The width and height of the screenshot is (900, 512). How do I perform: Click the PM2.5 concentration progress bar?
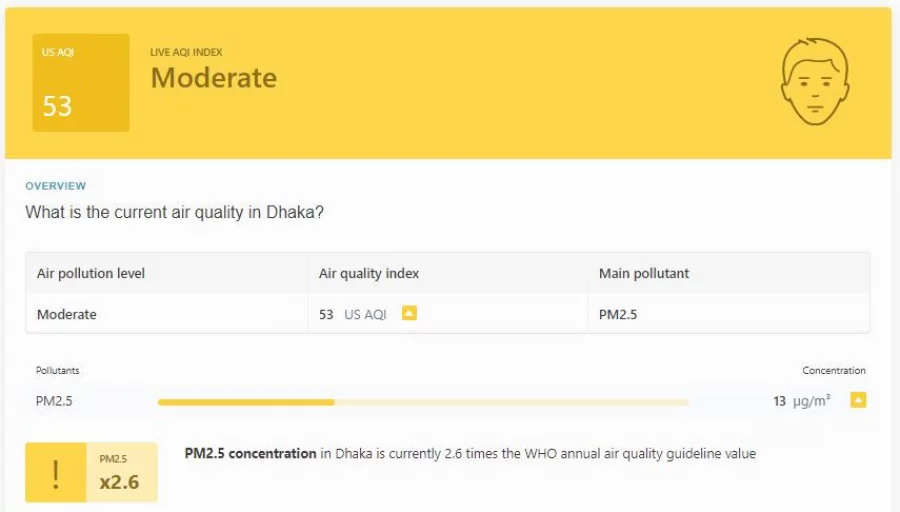(x=423, y=402)
